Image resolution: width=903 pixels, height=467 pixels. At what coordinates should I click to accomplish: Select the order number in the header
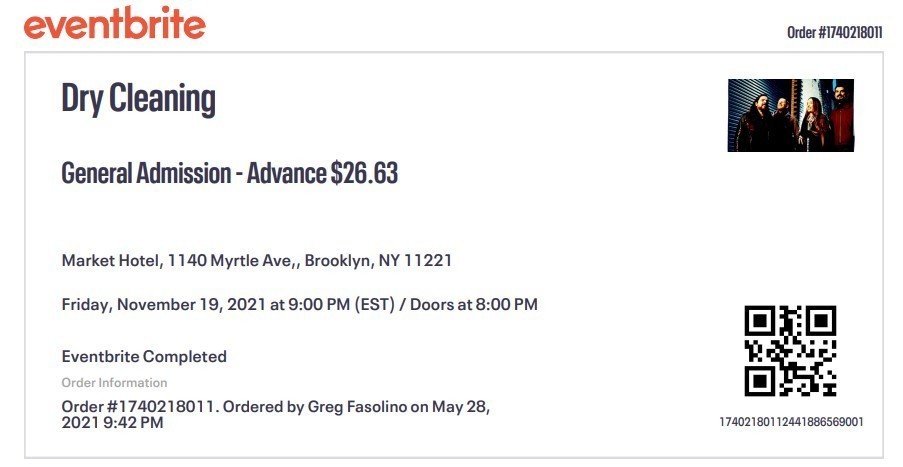[834, 32]
